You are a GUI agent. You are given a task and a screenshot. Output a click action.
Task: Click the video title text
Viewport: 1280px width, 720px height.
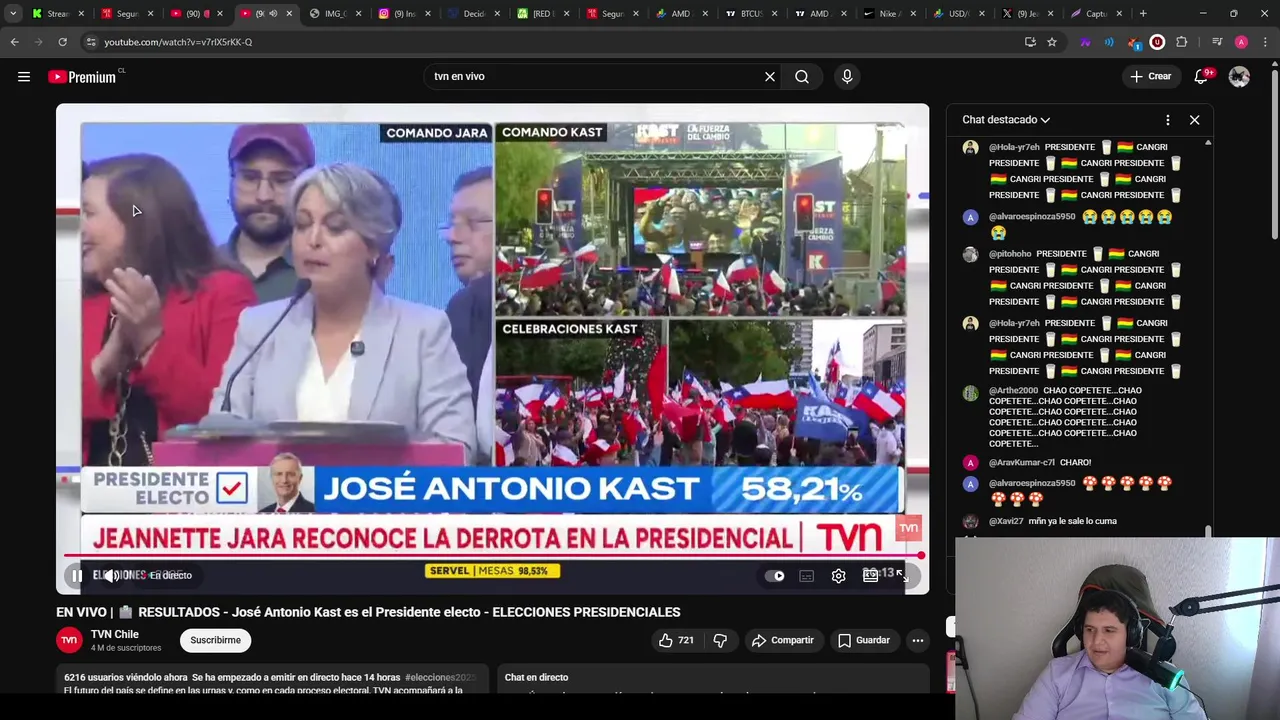coord(368,612)
